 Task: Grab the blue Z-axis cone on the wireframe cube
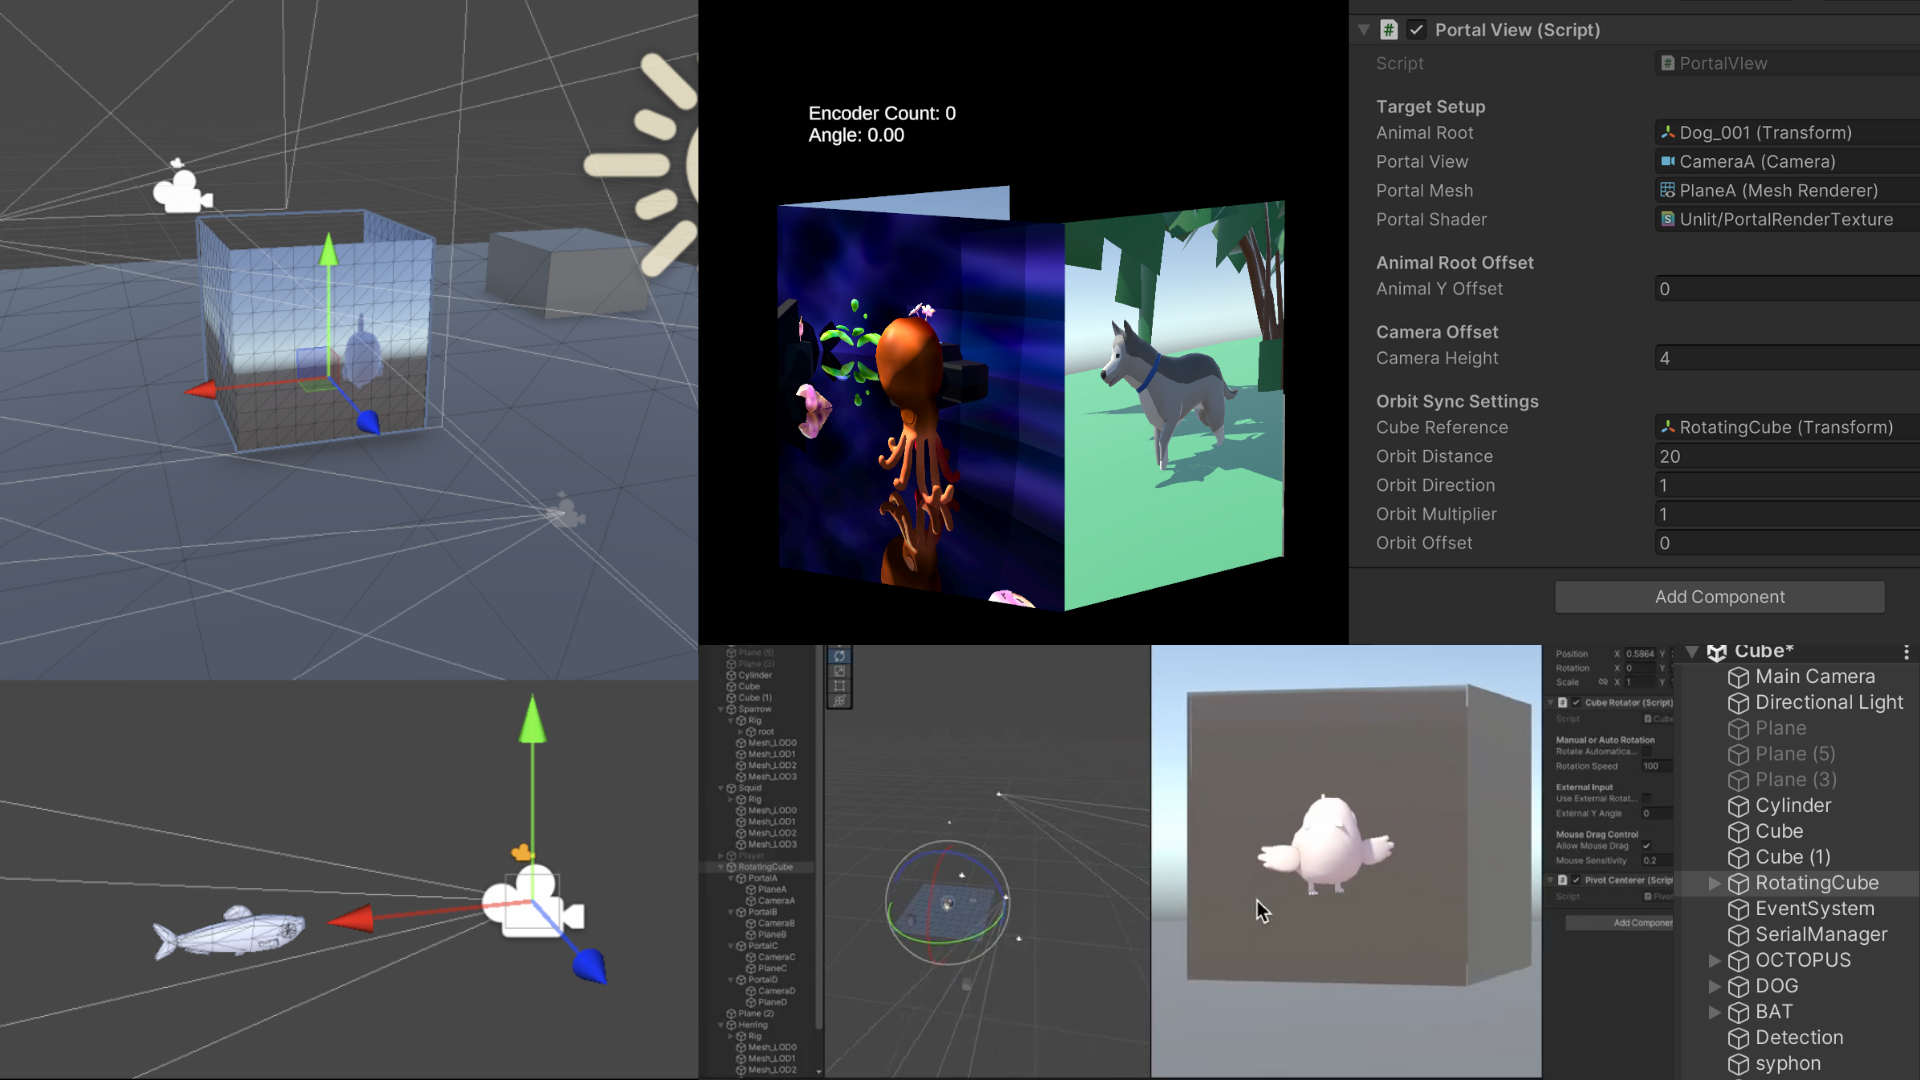pos(368,422)
